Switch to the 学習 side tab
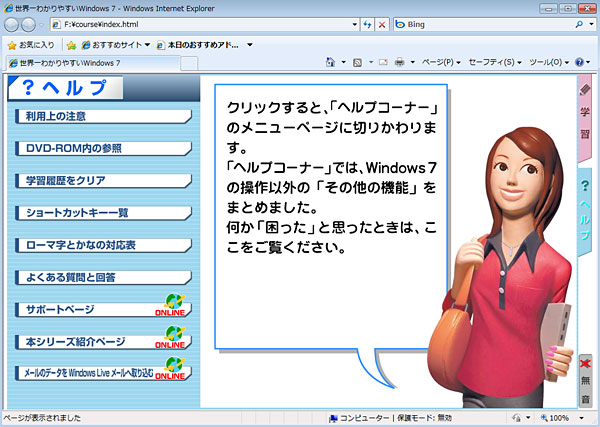The height and width of the screenshot is (427, 600). 585,119
